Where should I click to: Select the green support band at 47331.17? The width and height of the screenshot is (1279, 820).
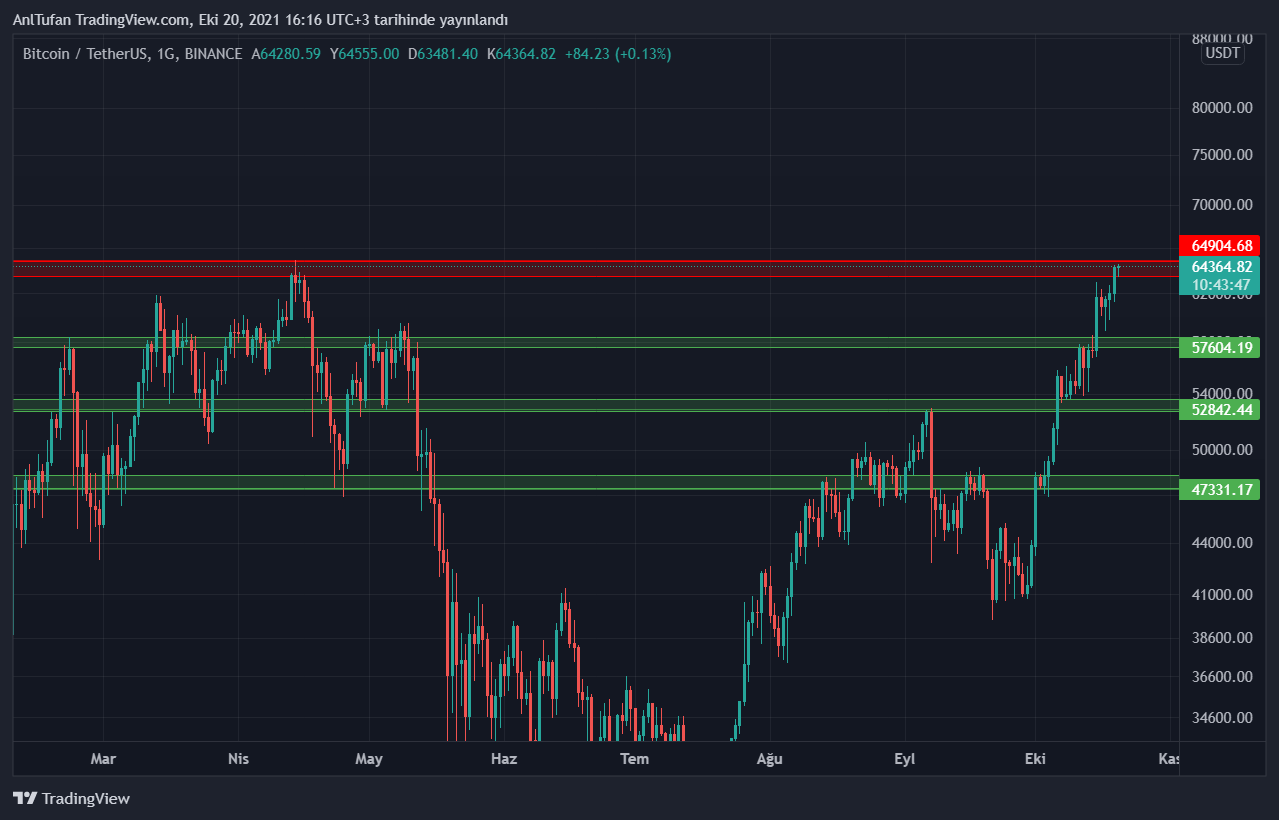(x=595, y=483)
